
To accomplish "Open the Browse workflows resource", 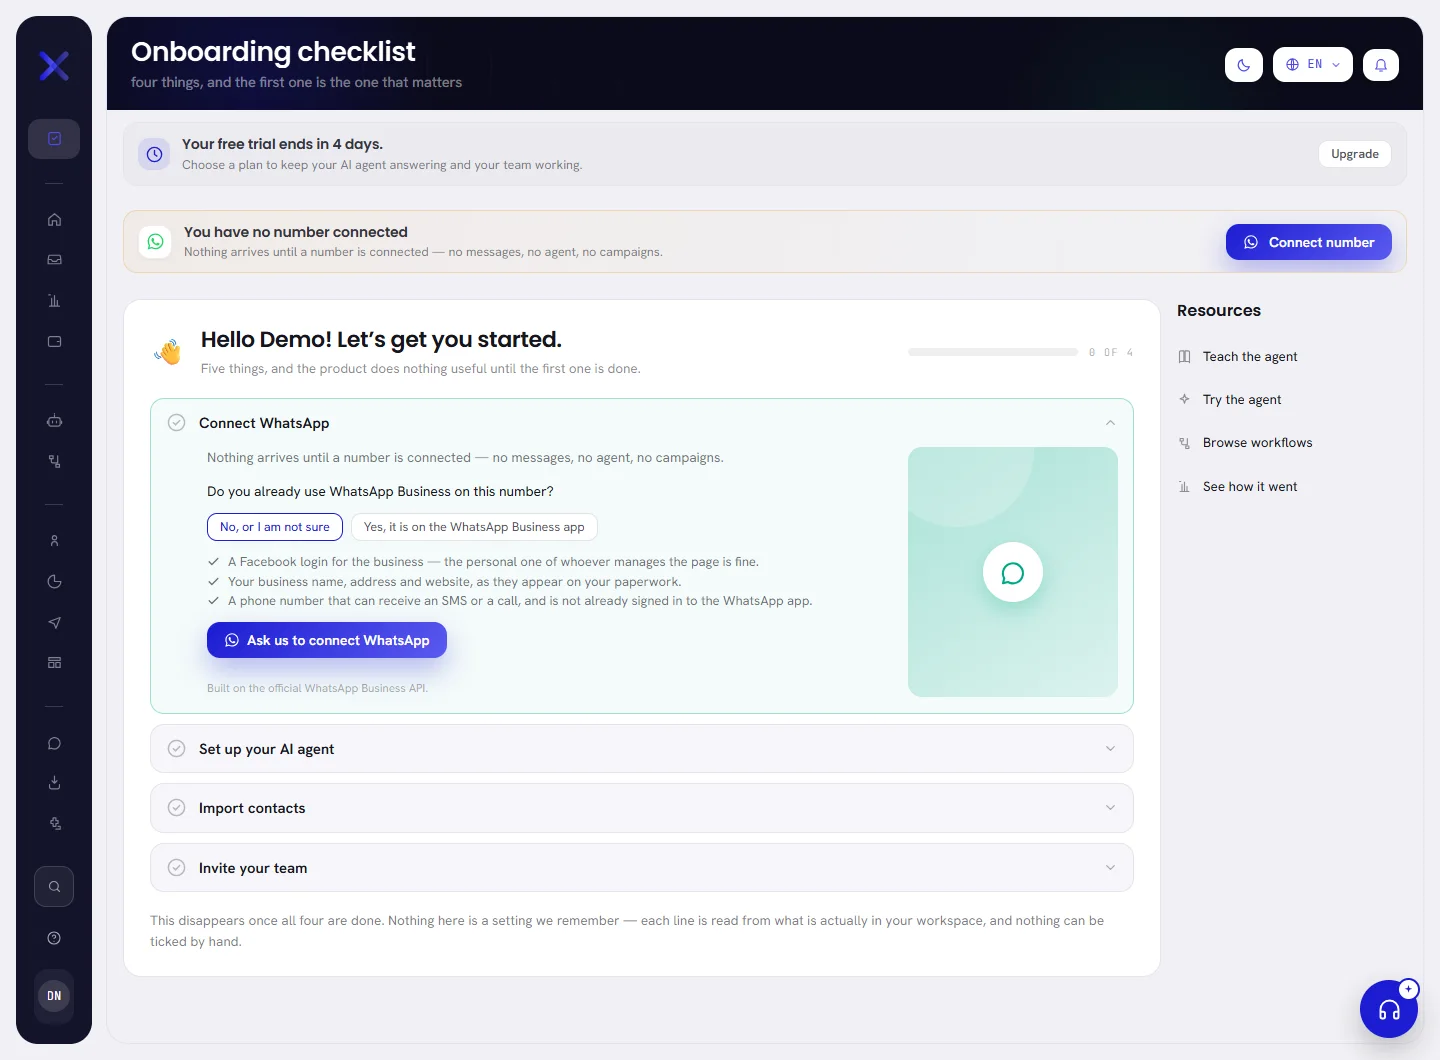I will pos(1245,443).
